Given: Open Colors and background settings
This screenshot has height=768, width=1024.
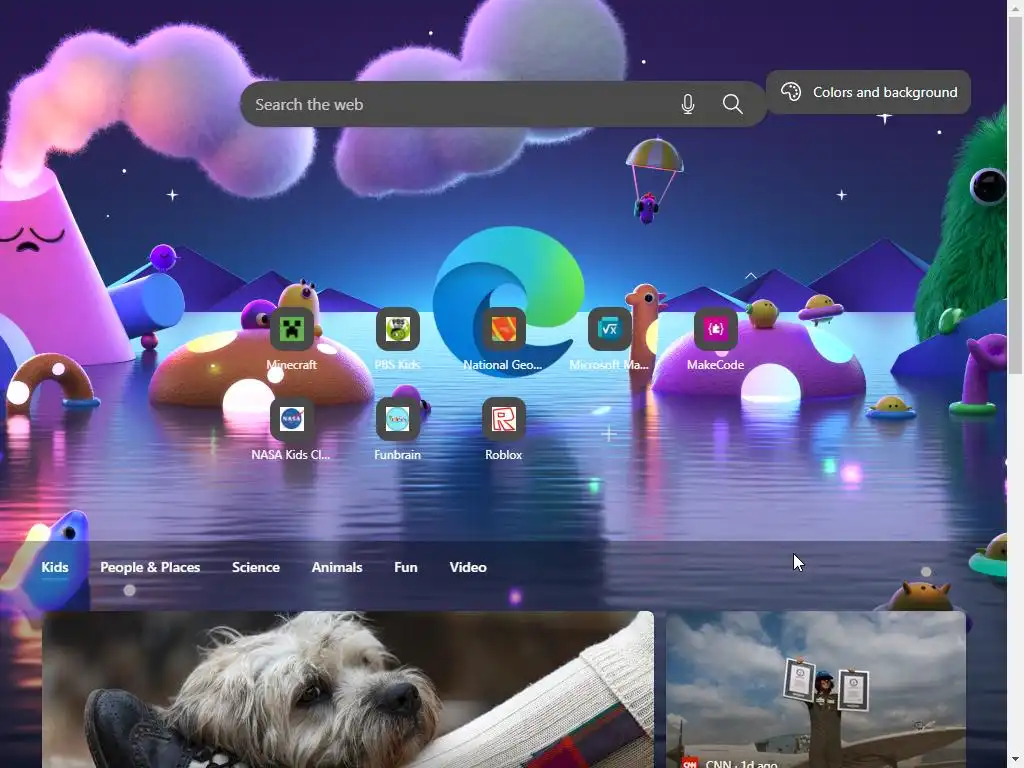Looking at the screenshot, I should (868, 92).
